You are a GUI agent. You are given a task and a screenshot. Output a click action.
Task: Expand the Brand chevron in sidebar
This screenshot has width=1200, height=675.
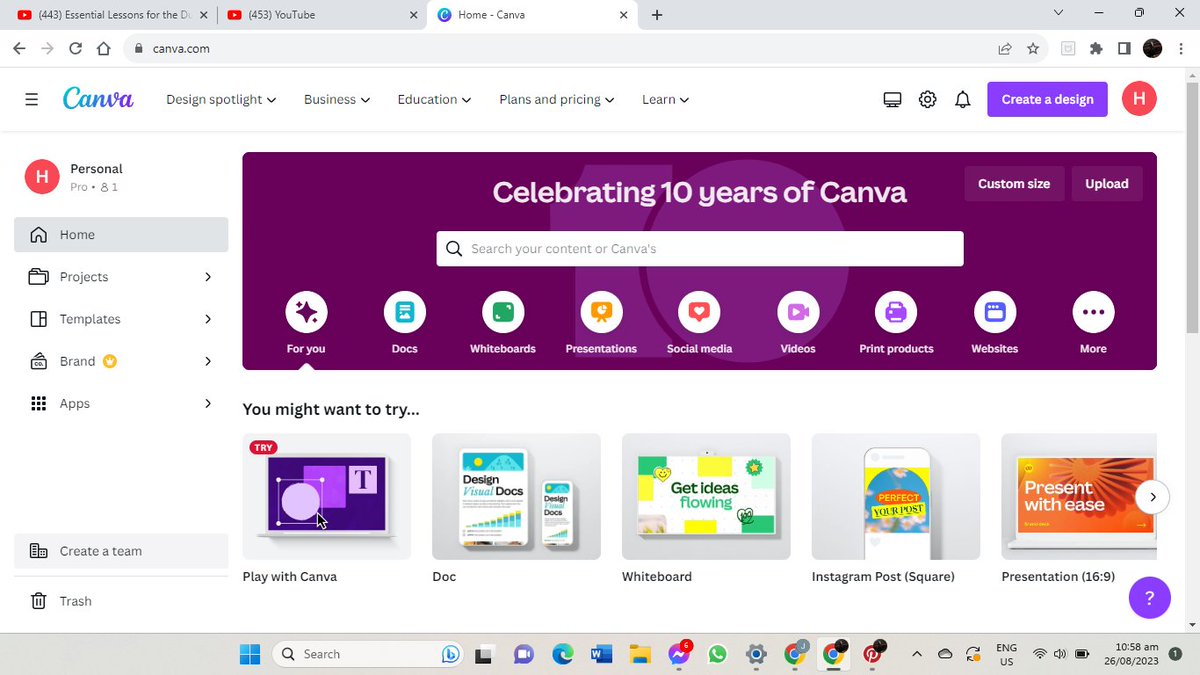pos(208,361)
